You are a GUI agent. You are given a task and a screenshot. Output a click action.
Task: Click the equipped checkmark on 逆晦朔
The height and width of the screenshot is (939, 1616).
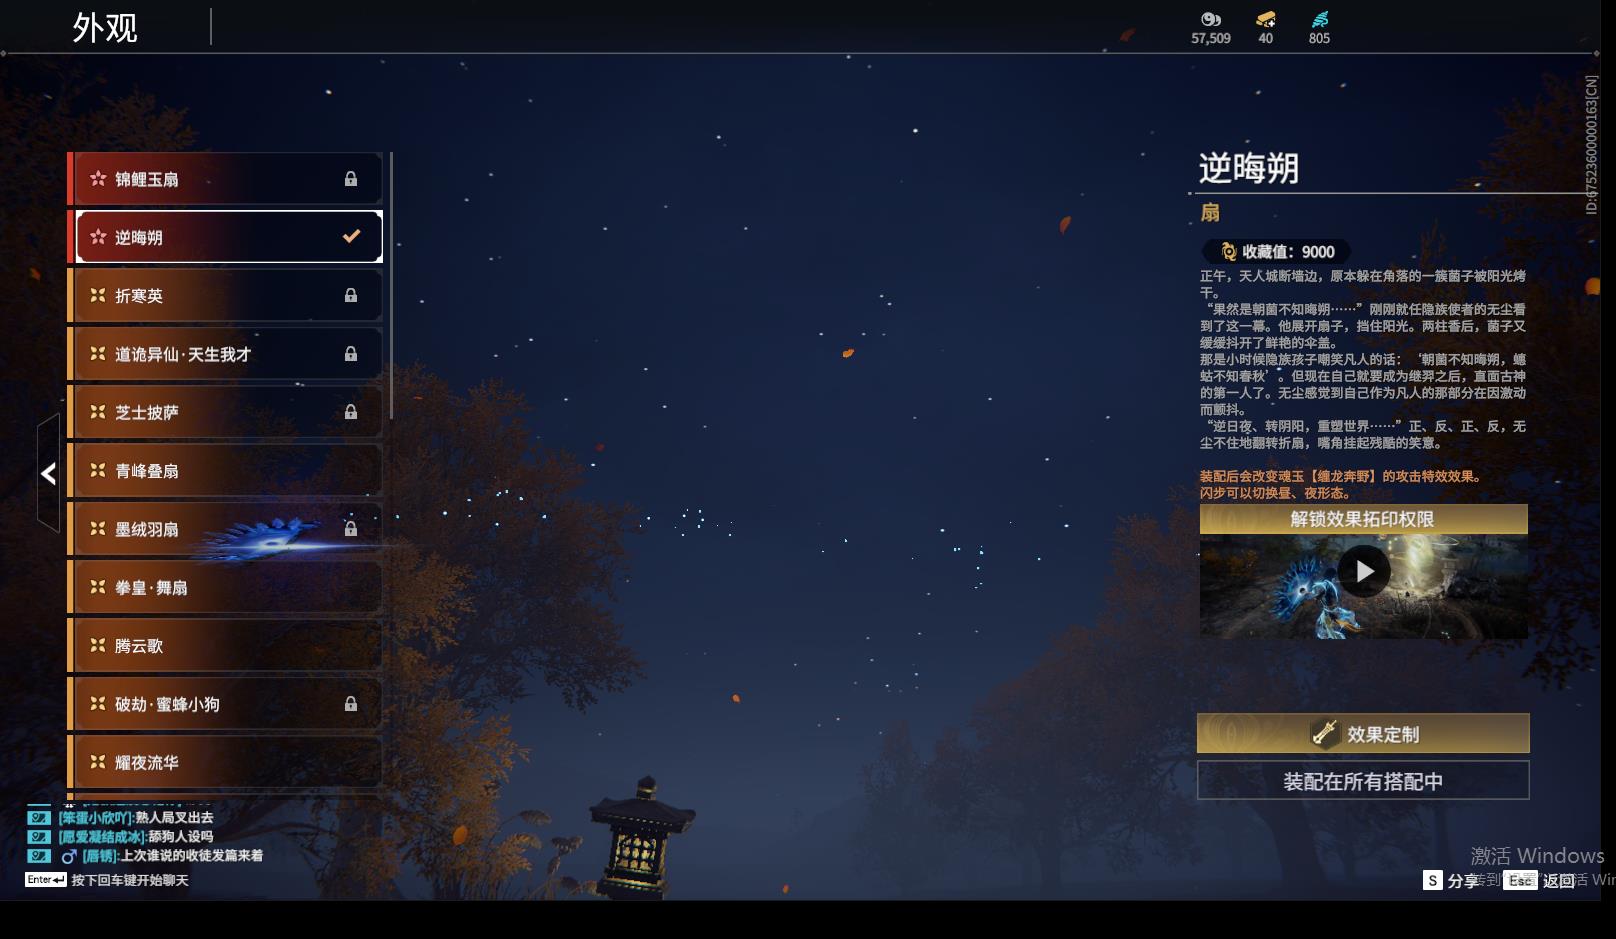351,236
